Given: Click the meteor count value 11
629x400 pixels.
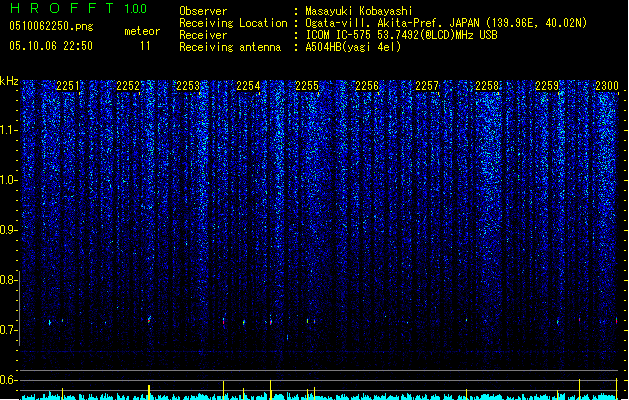Looking at the screenshot, I should tap(145, 46).
